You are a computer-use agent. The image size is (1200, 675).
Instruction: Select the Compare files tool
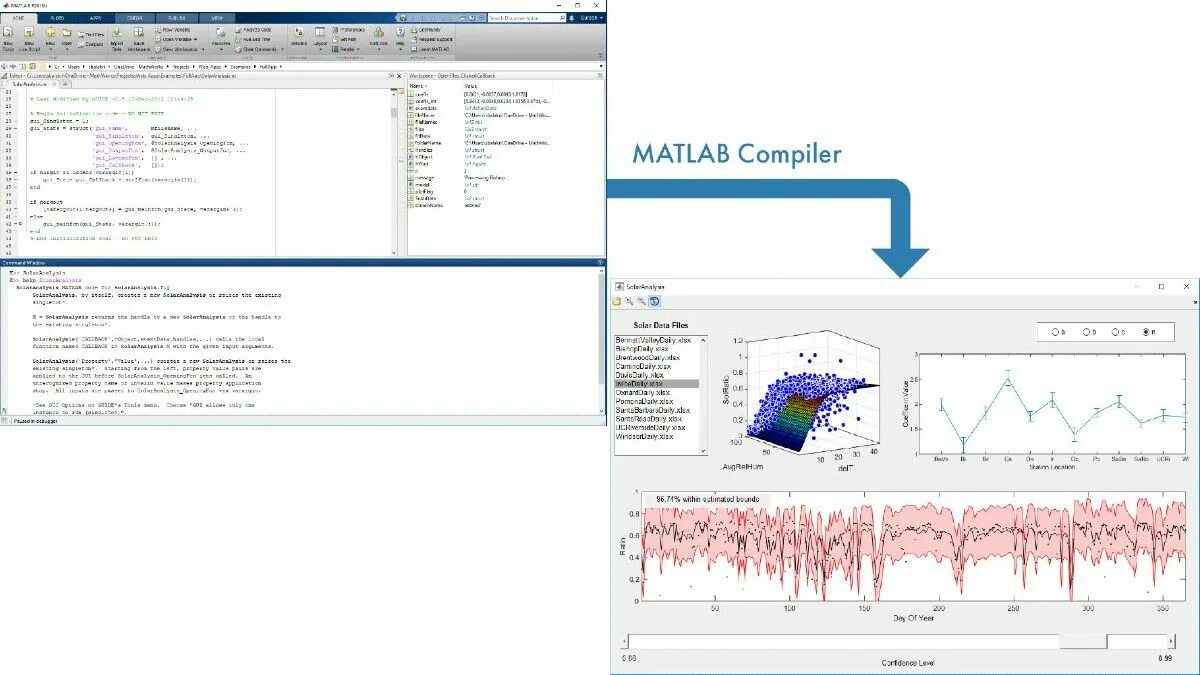[x=89, y=44]
